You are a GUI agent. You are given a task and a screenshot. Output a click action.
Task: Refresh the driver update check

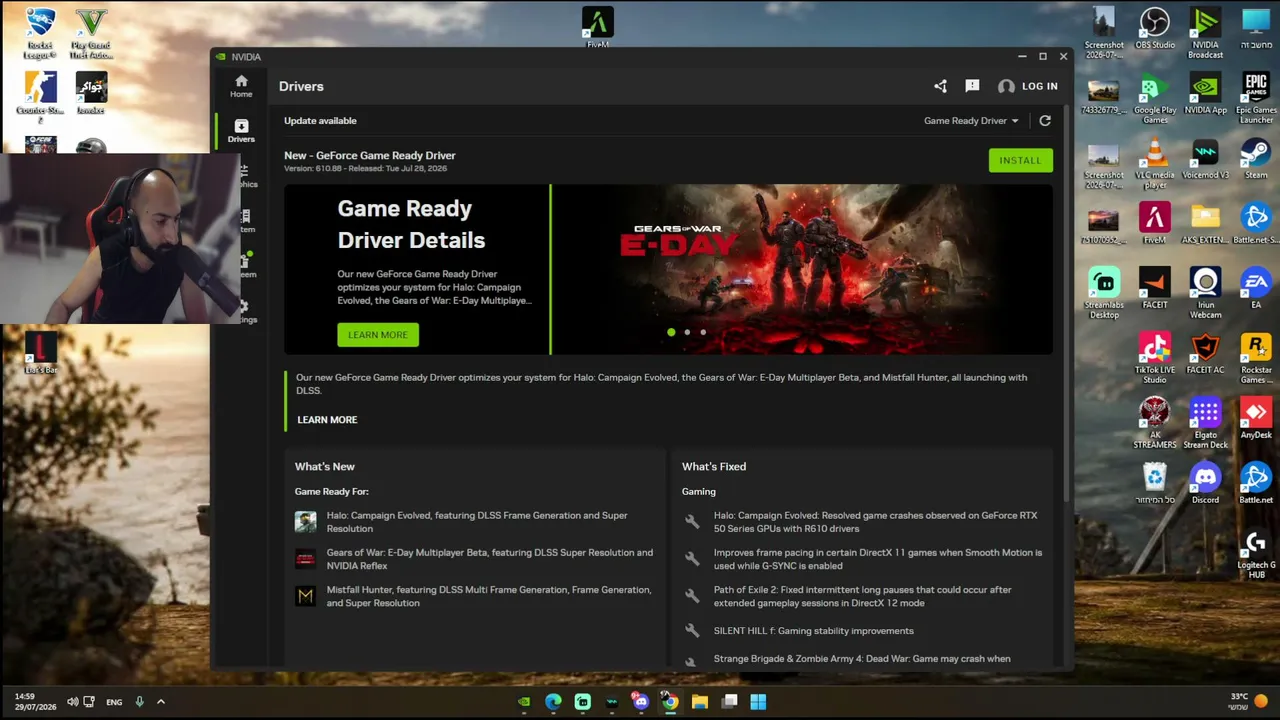(x=1045, y=121)
